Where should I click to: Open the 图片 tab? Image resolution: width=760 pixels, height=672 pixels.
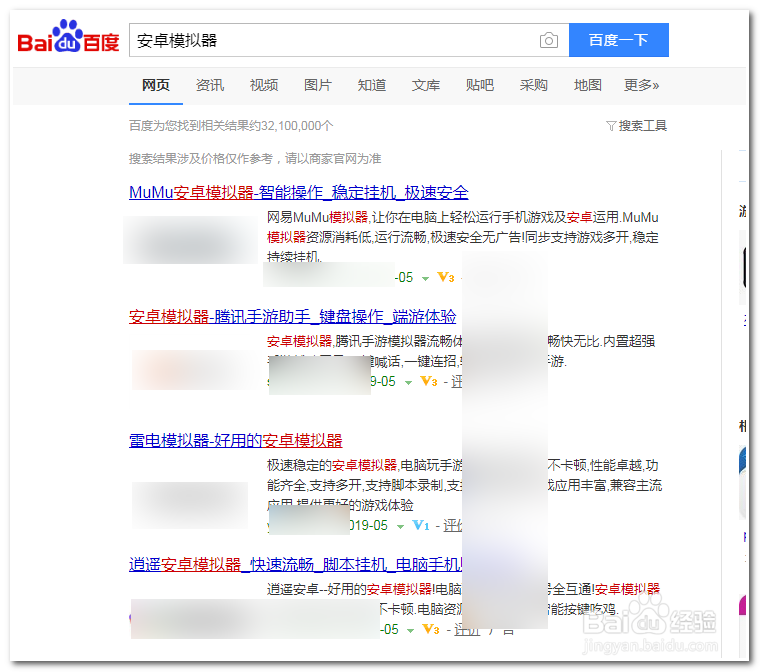318,85
